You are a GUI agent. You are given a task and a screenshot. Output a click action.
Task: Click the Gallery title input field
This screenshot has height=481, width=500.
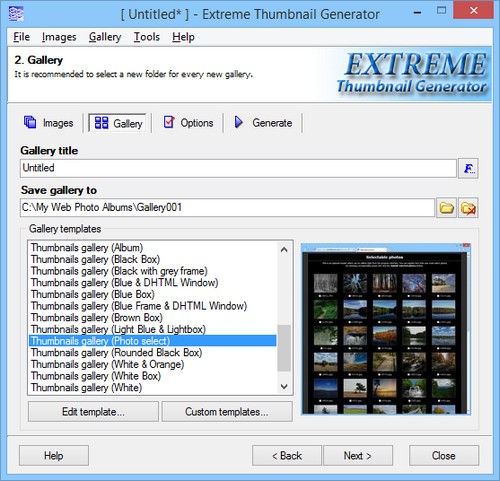tap(238, 168)
